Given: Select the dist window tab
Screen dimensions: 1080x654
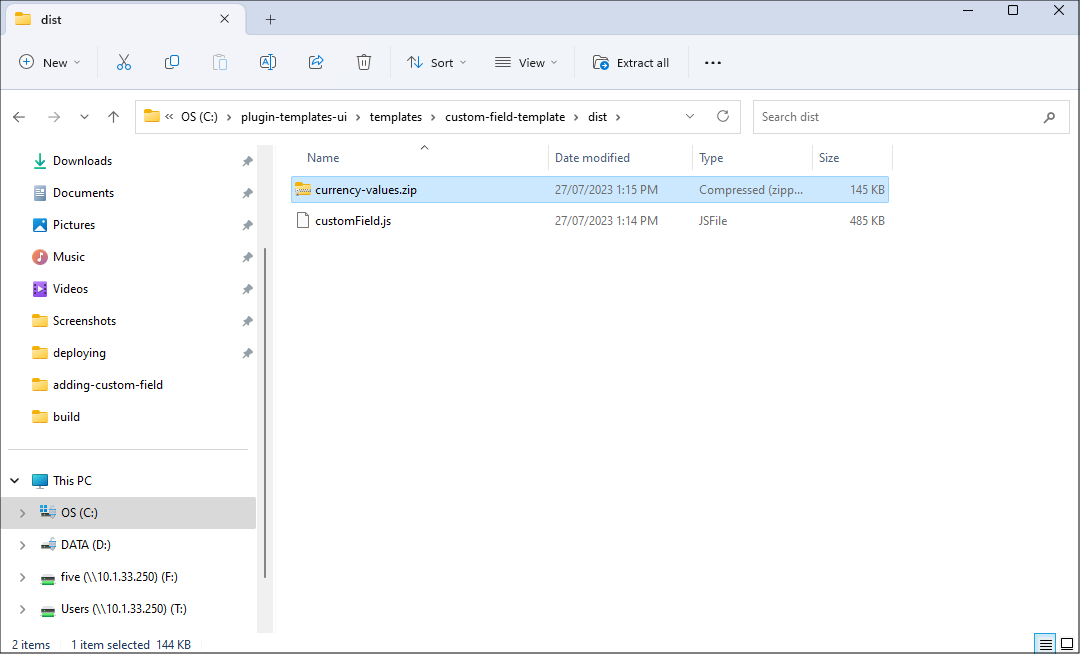Looking at the screenshot, I should (125, 19).
